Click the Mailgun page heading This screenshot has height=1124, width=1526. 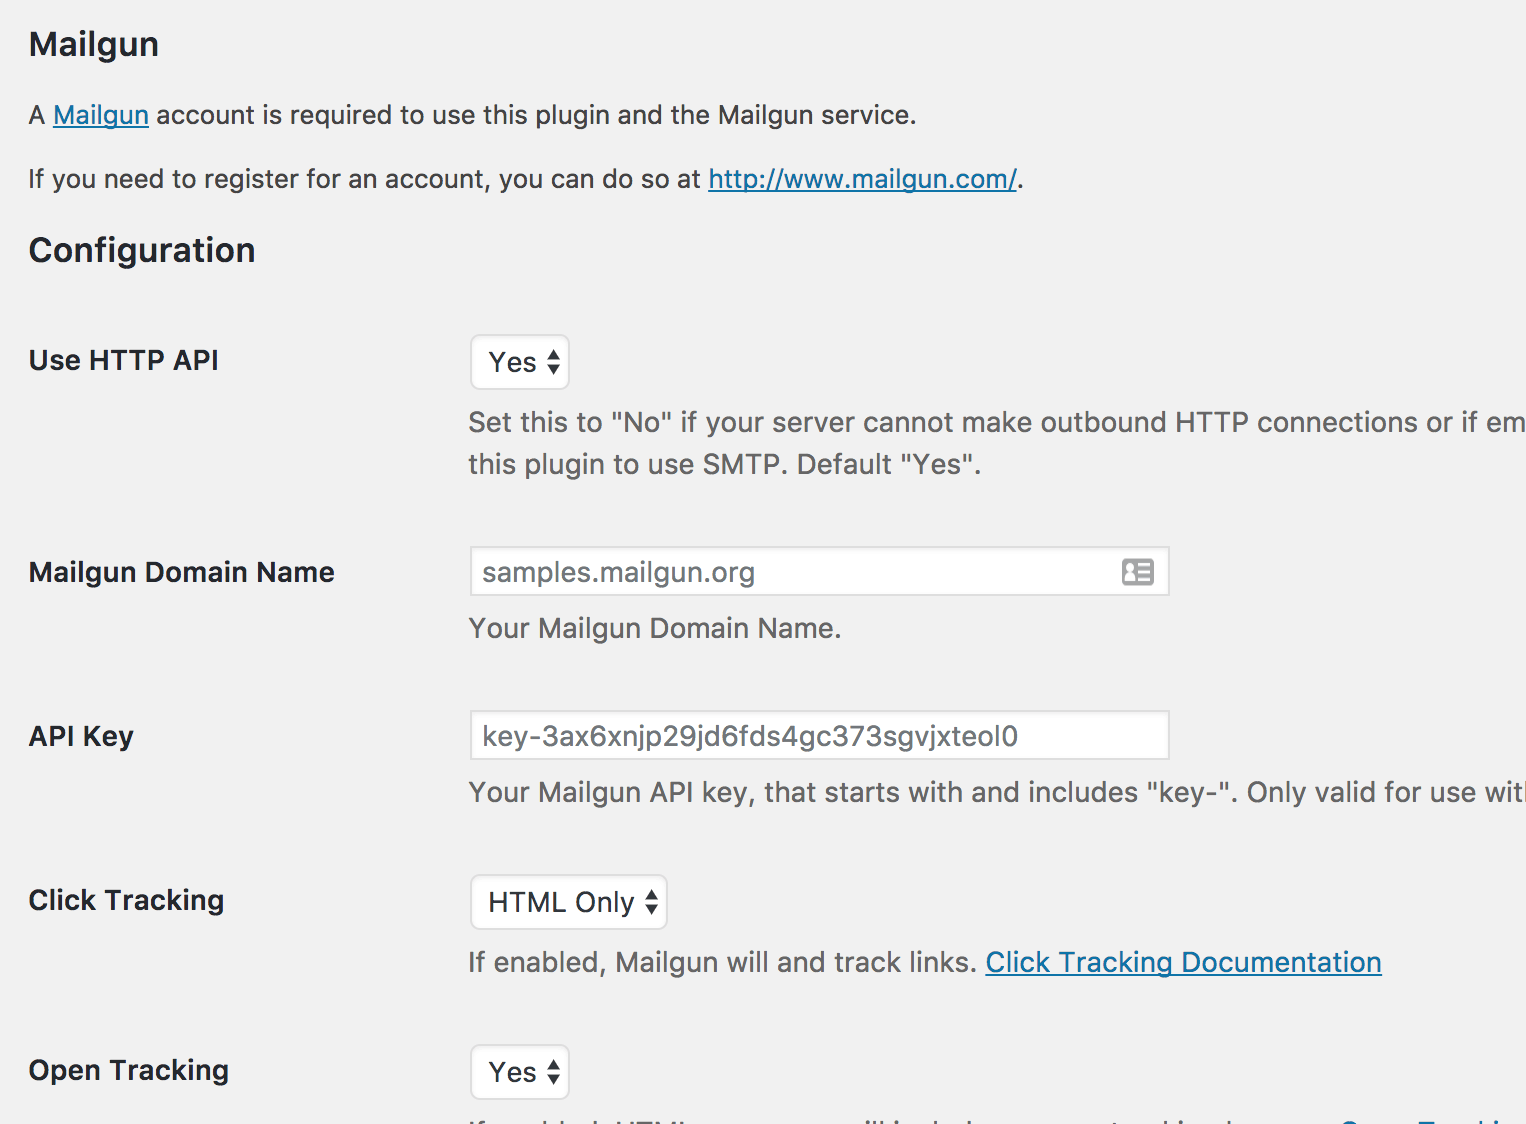point(94,44)
